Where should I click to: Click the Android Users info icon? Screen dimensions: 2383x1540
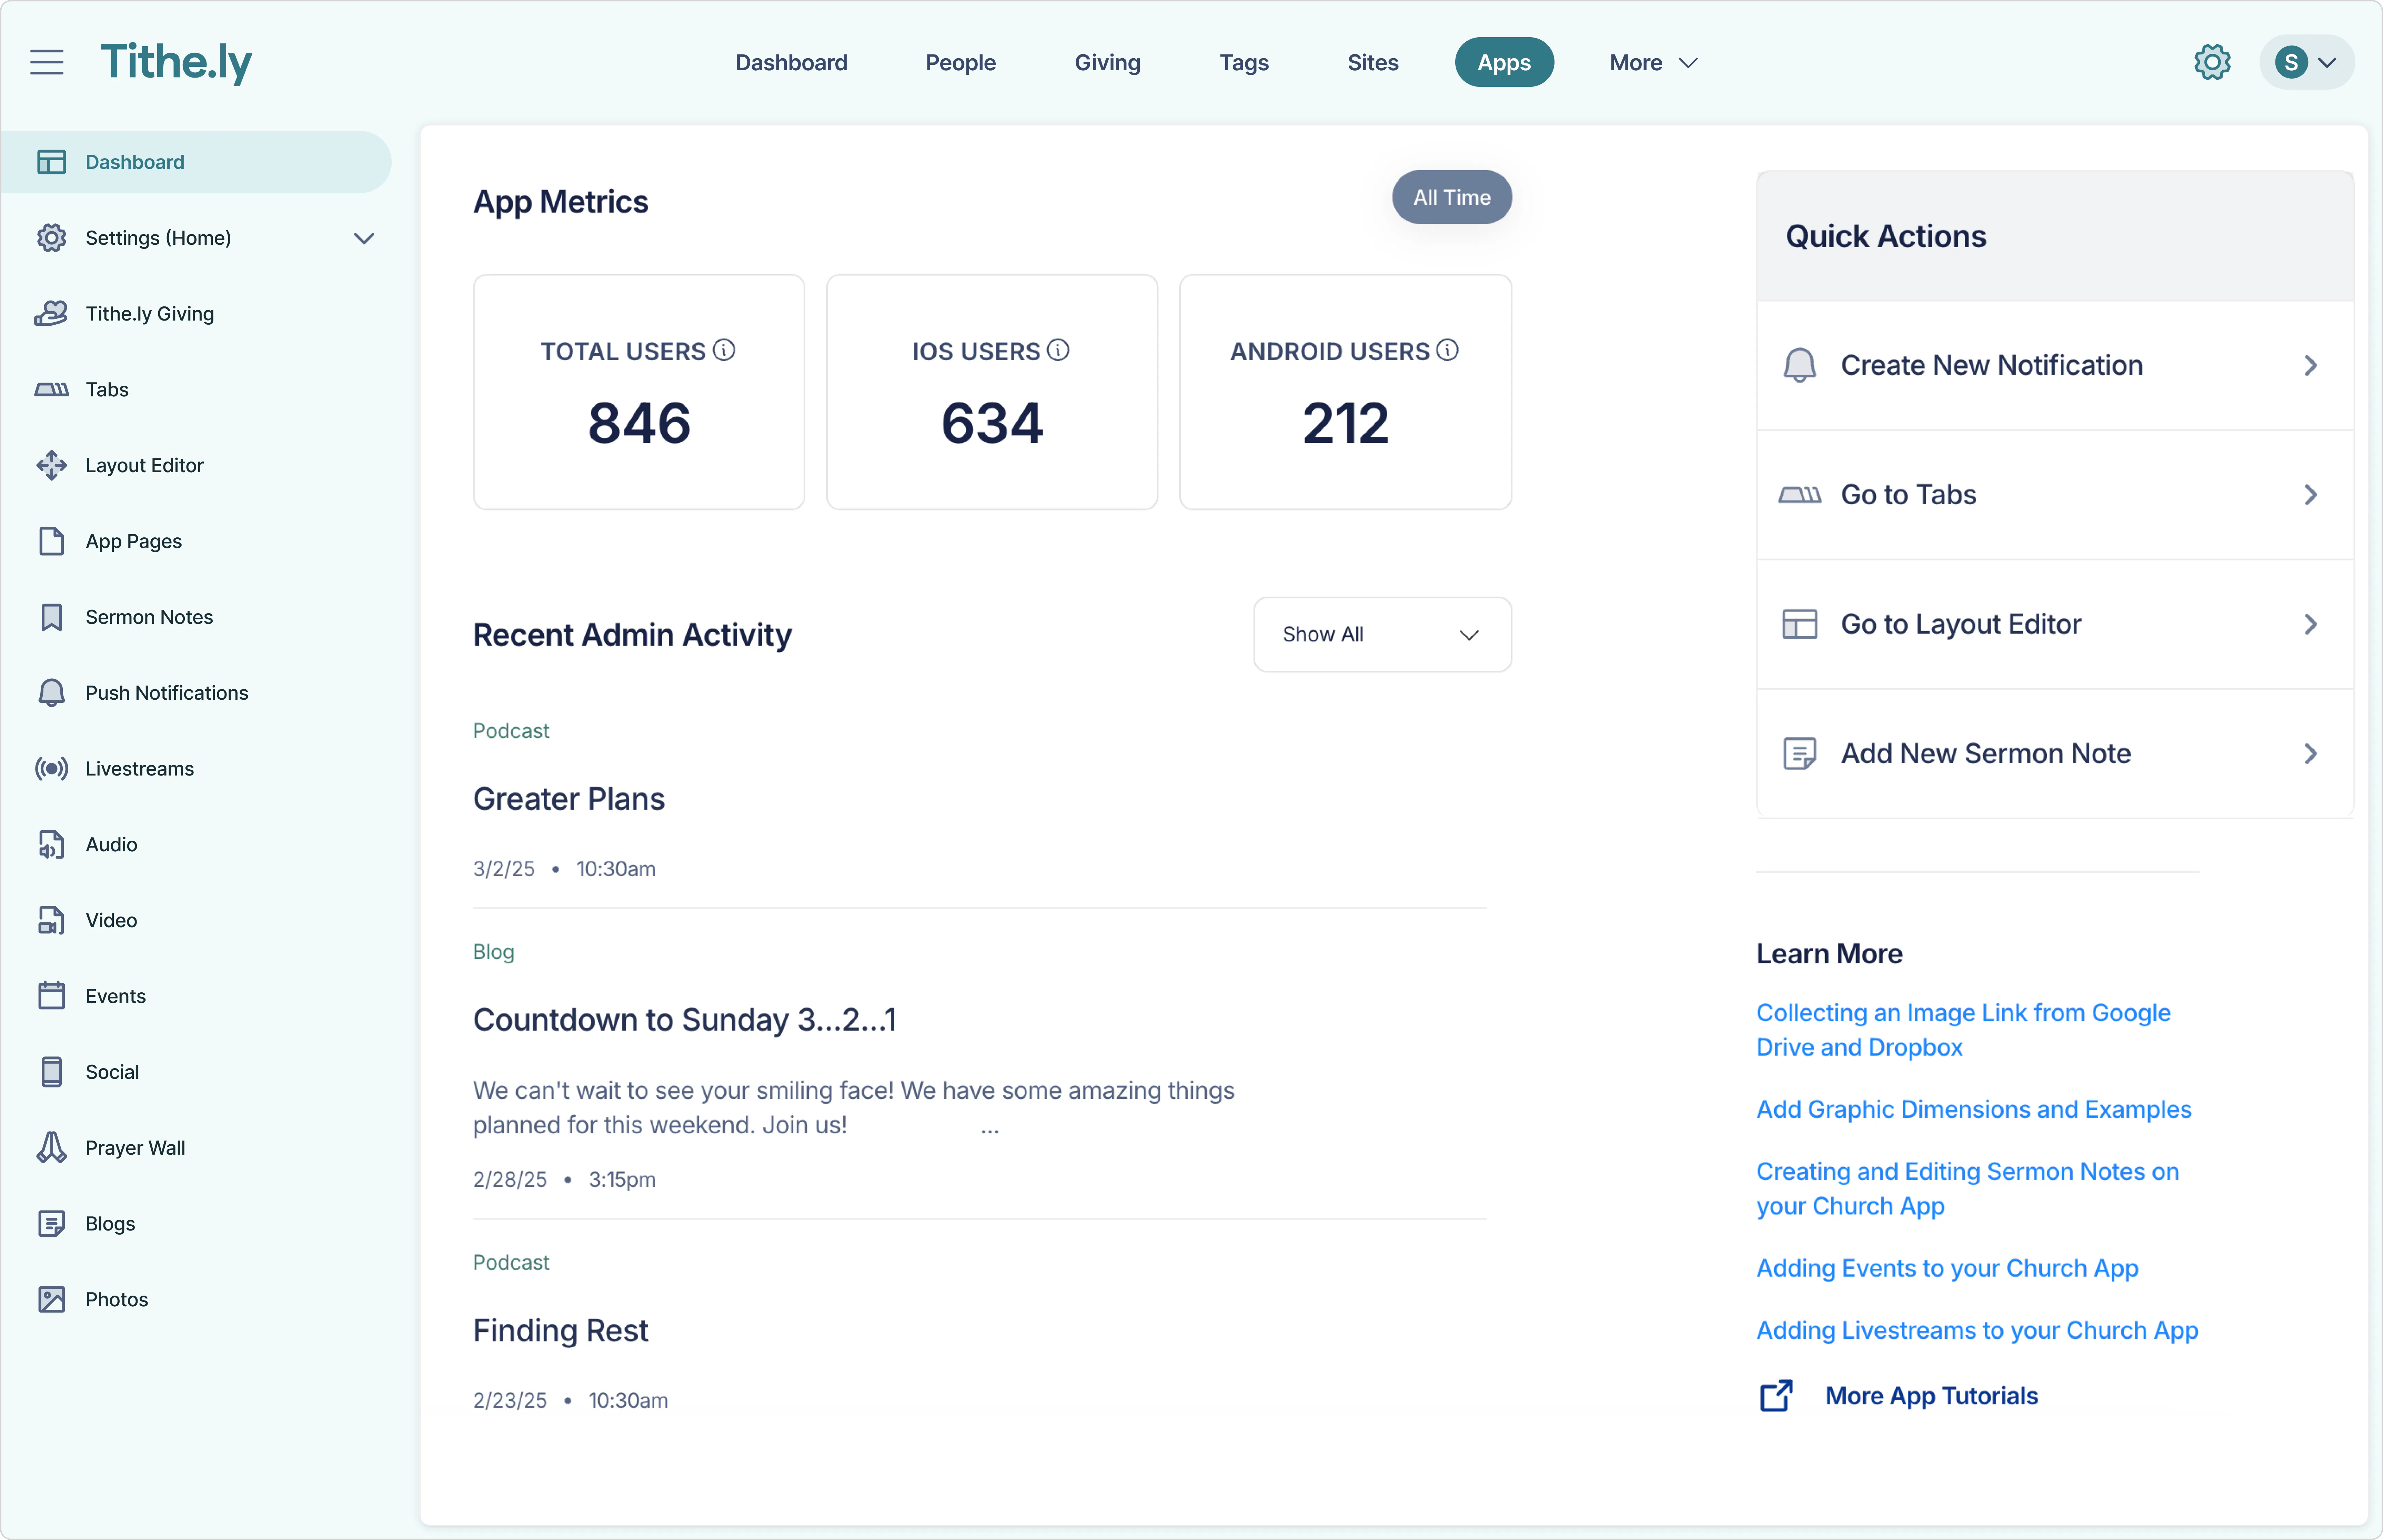pos(1447,350)
